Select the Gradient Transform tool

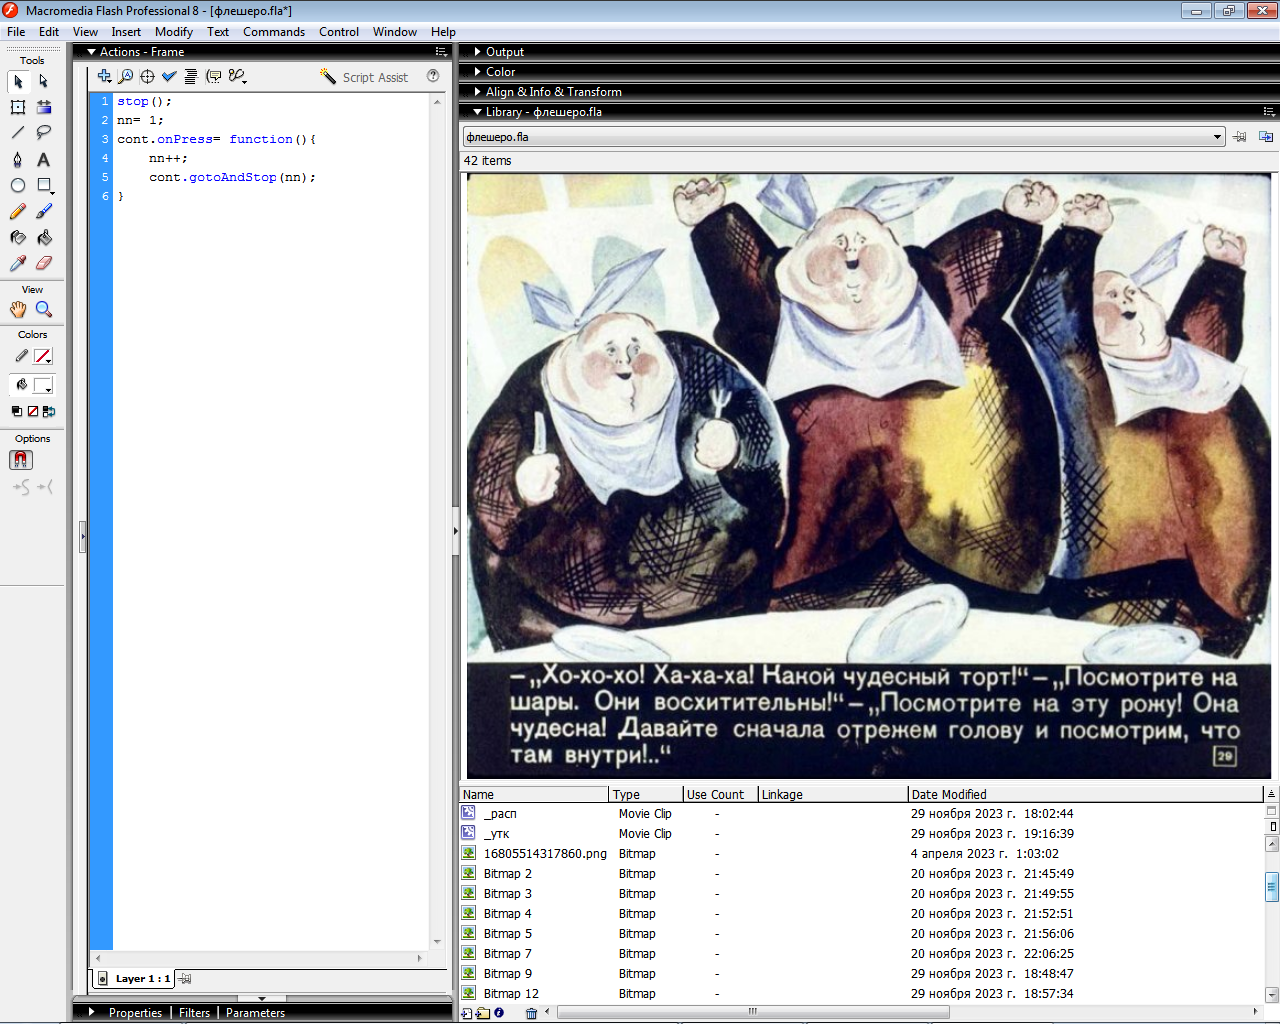point(44,107)
